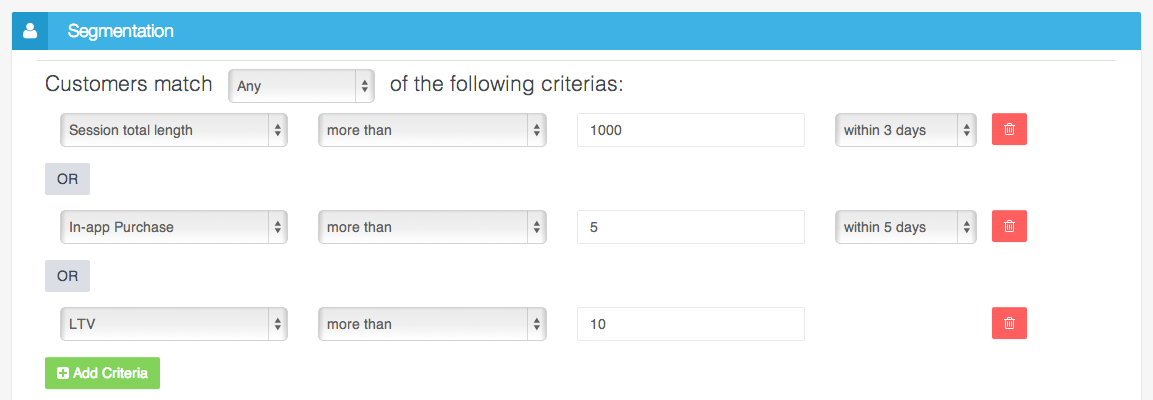
Task: Open the In-app Purchase metric dropdown
Action: (x=174, y=227)
